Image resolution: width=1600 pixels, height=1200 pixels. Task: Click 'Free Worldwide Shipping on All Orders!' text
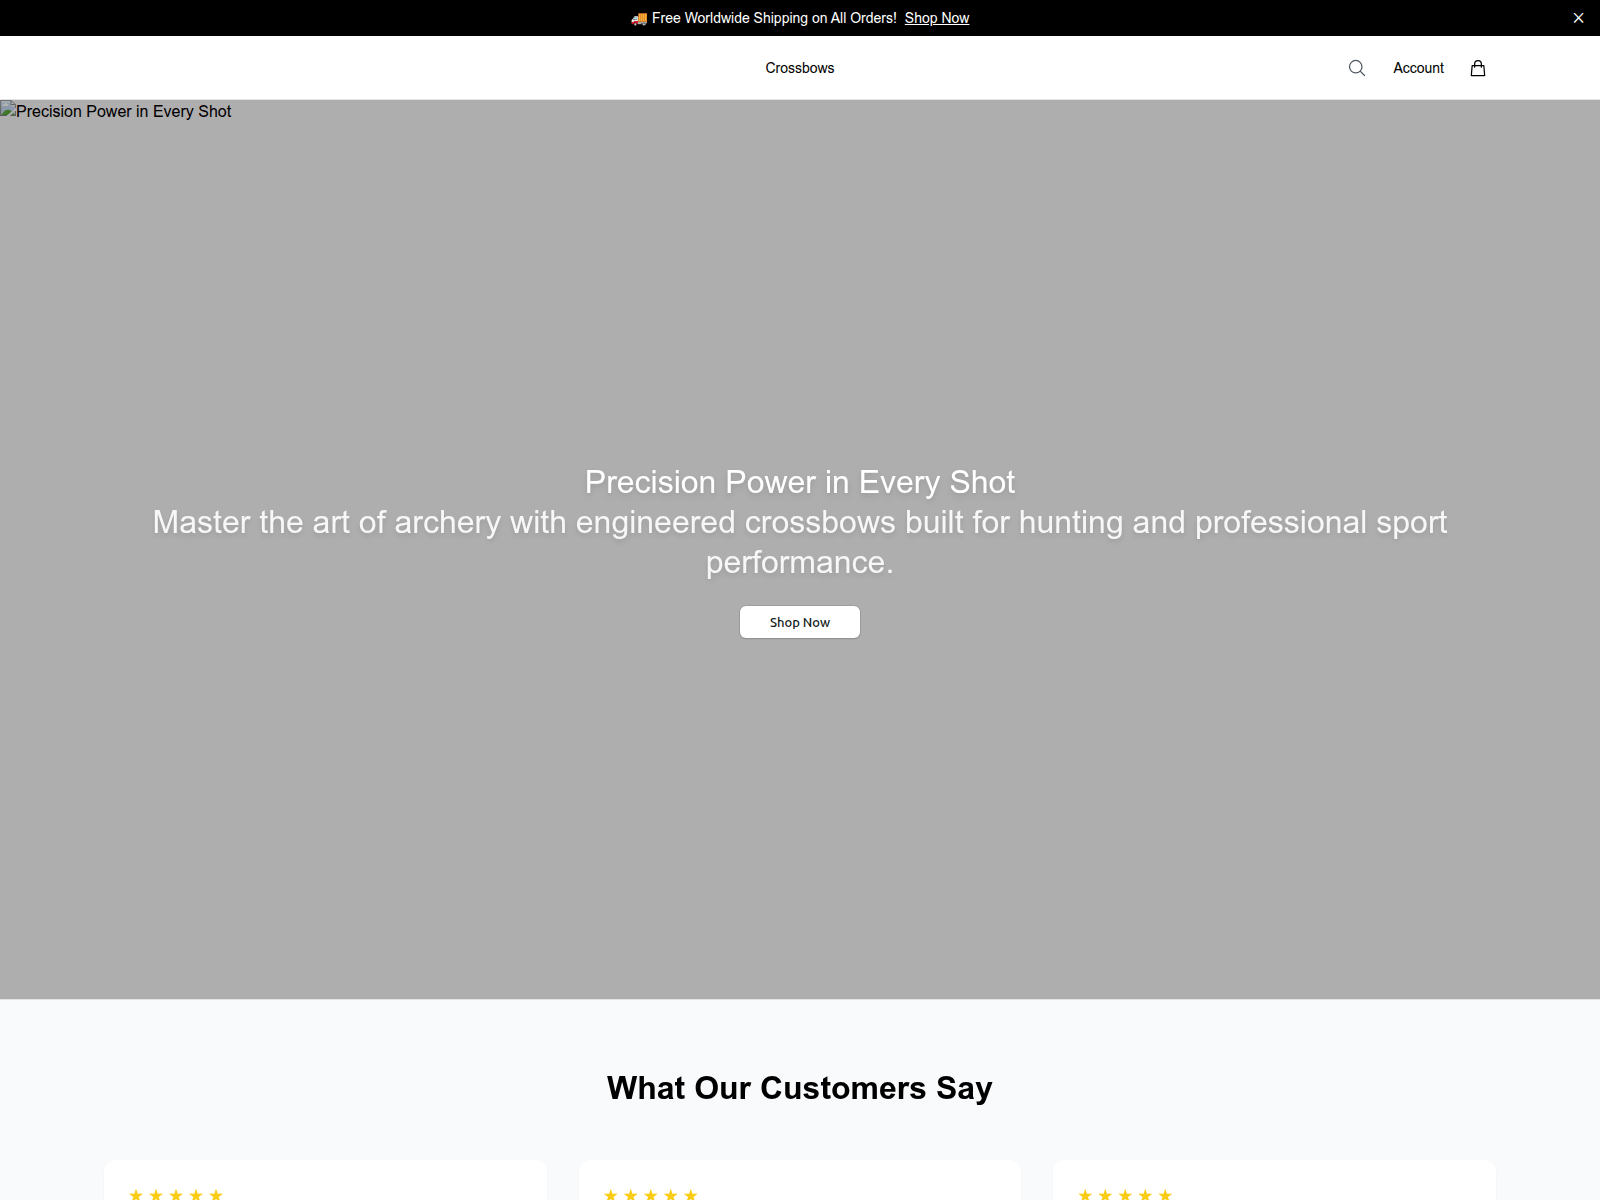click(x=774, y=18)
